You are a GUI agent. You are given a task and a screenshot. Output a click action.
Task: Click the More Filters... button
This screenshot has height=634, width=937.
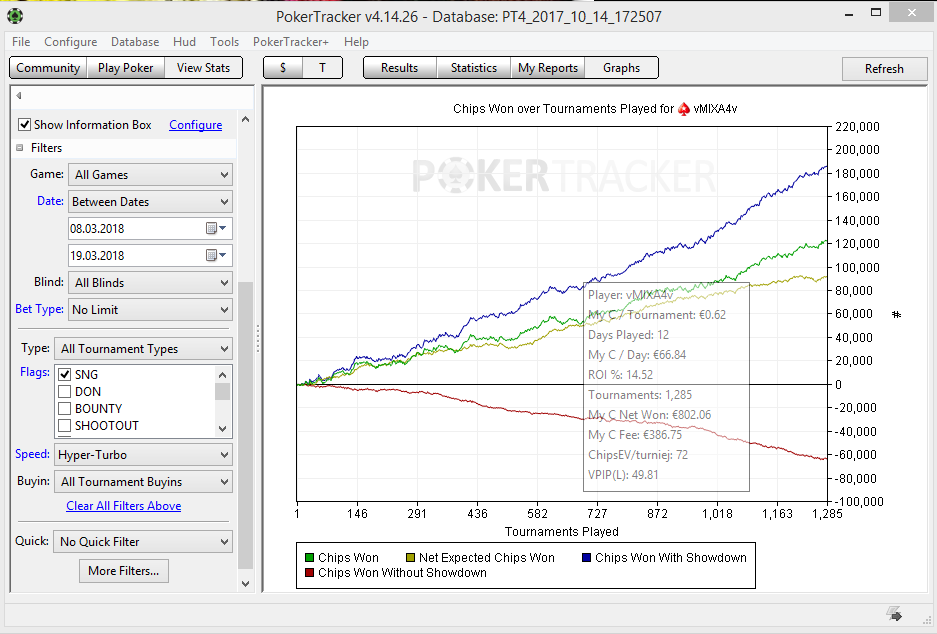(124, 571)
